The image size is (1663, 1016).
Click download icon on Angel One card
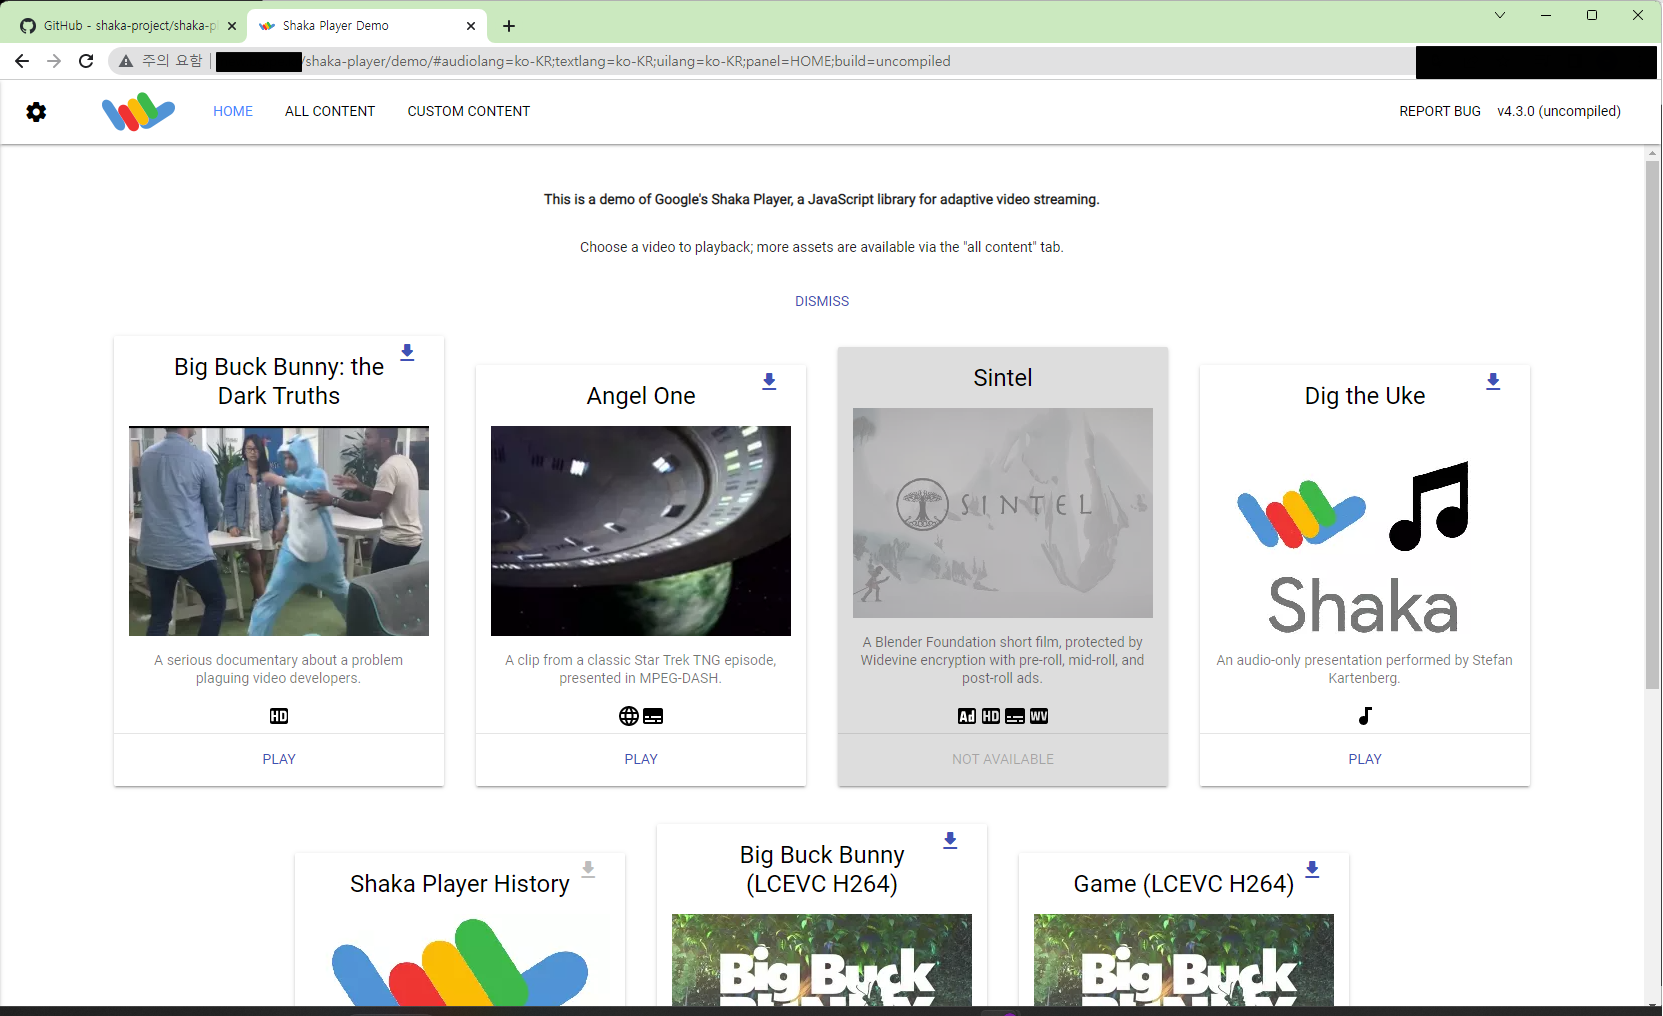point(769,382)
